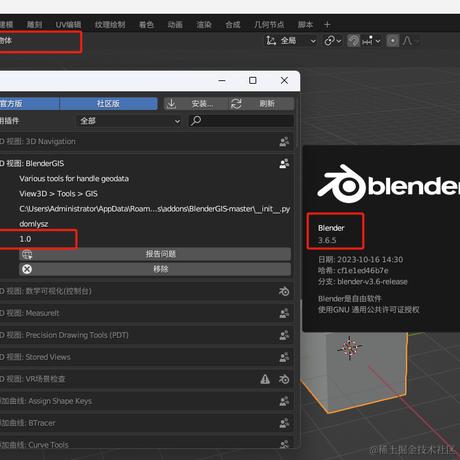Click the add-on search field
Image resolution: width=460 pixels, height=460 pixels.
pyautogui.click(x=241, y=121)
